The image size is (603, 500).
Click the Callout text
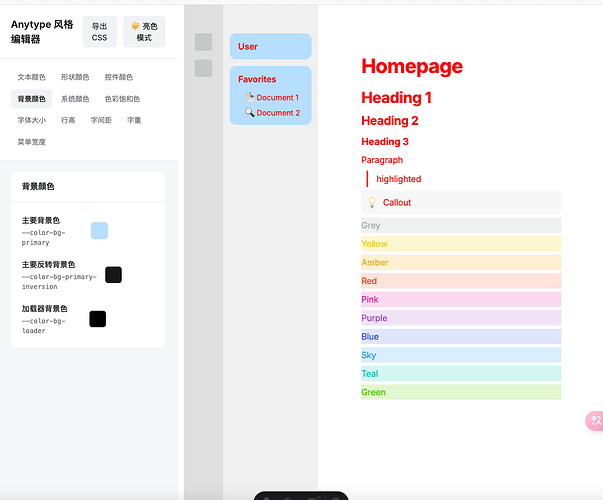[397, 202]
